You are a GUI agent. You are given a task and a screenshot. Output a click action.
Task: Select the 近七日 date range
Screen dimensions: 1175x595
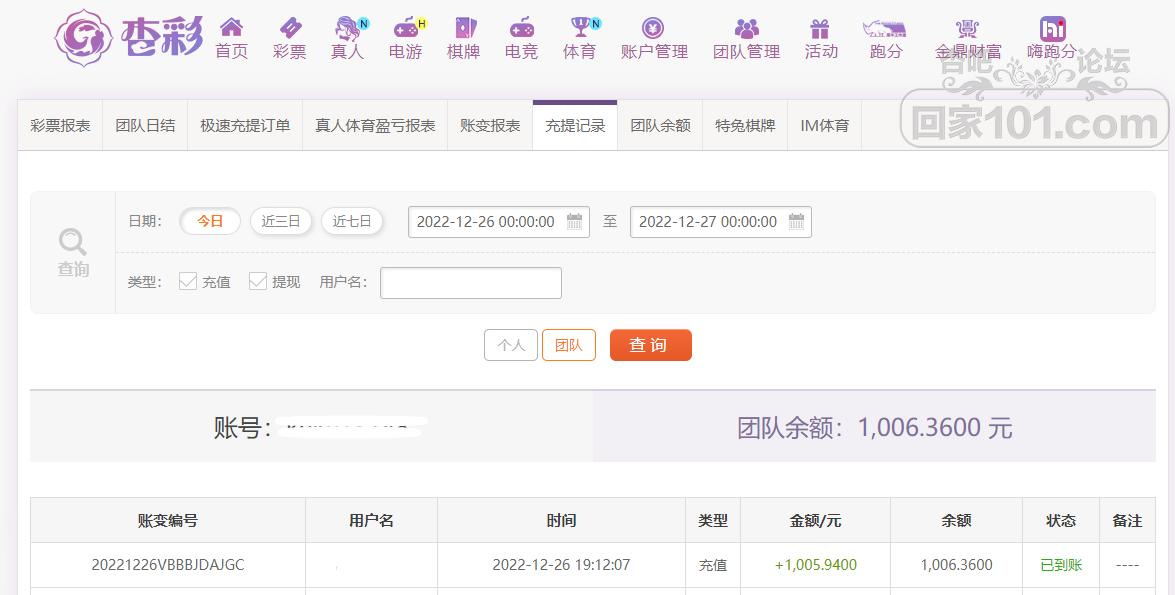(x=351, y=221)
